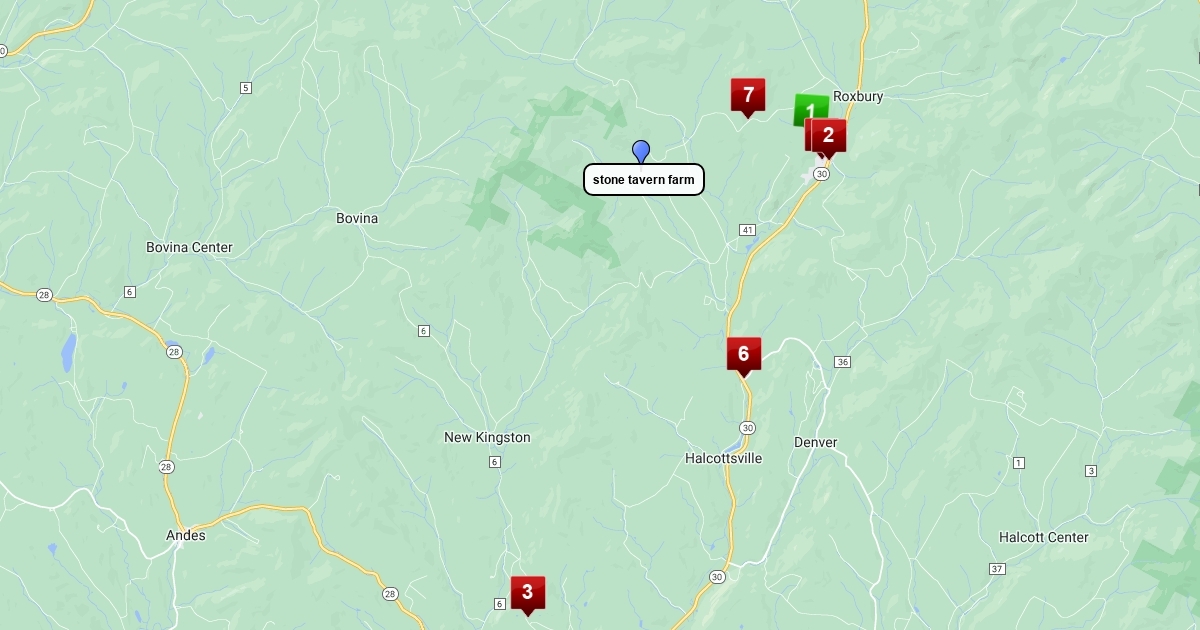The width and height of the screenshot is (1200, 630).
Task: Select the Halcott Center label
Action: [1044, 537]
